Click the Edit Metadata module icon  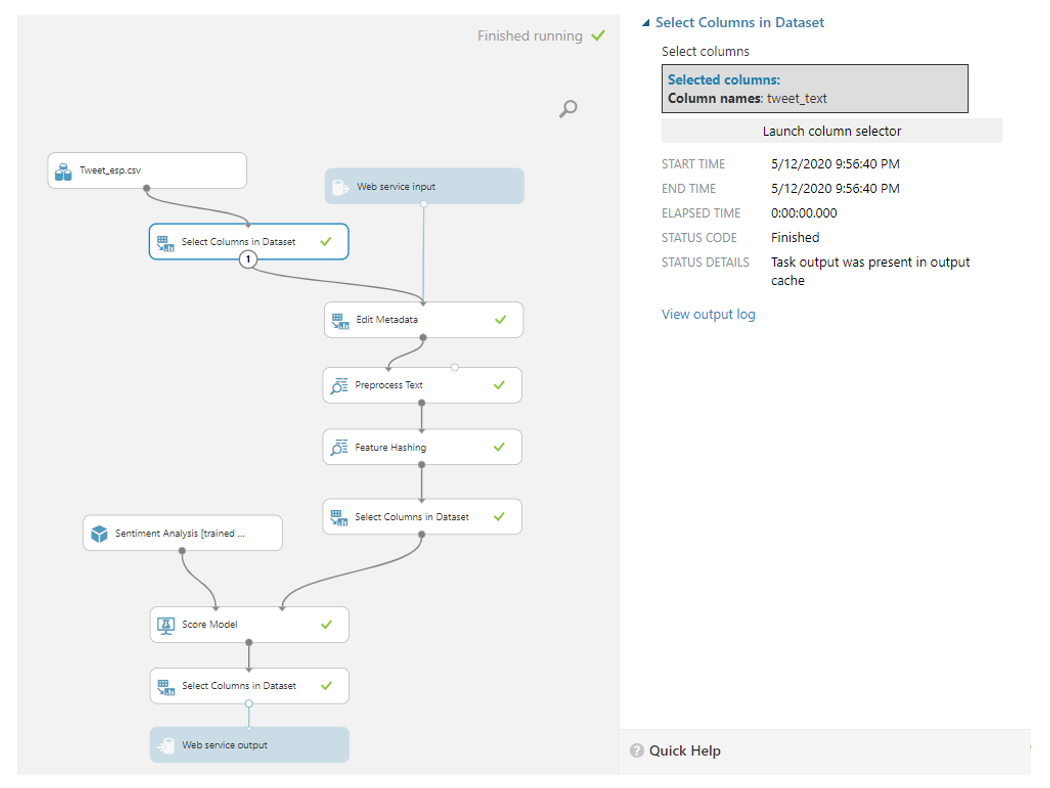(340, 320)
